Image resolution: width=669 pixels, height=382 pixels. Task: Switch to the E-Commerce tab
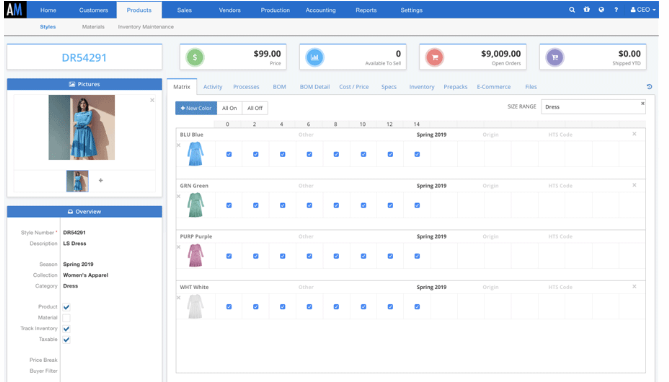pyautogui.click(x=494, y=87)
